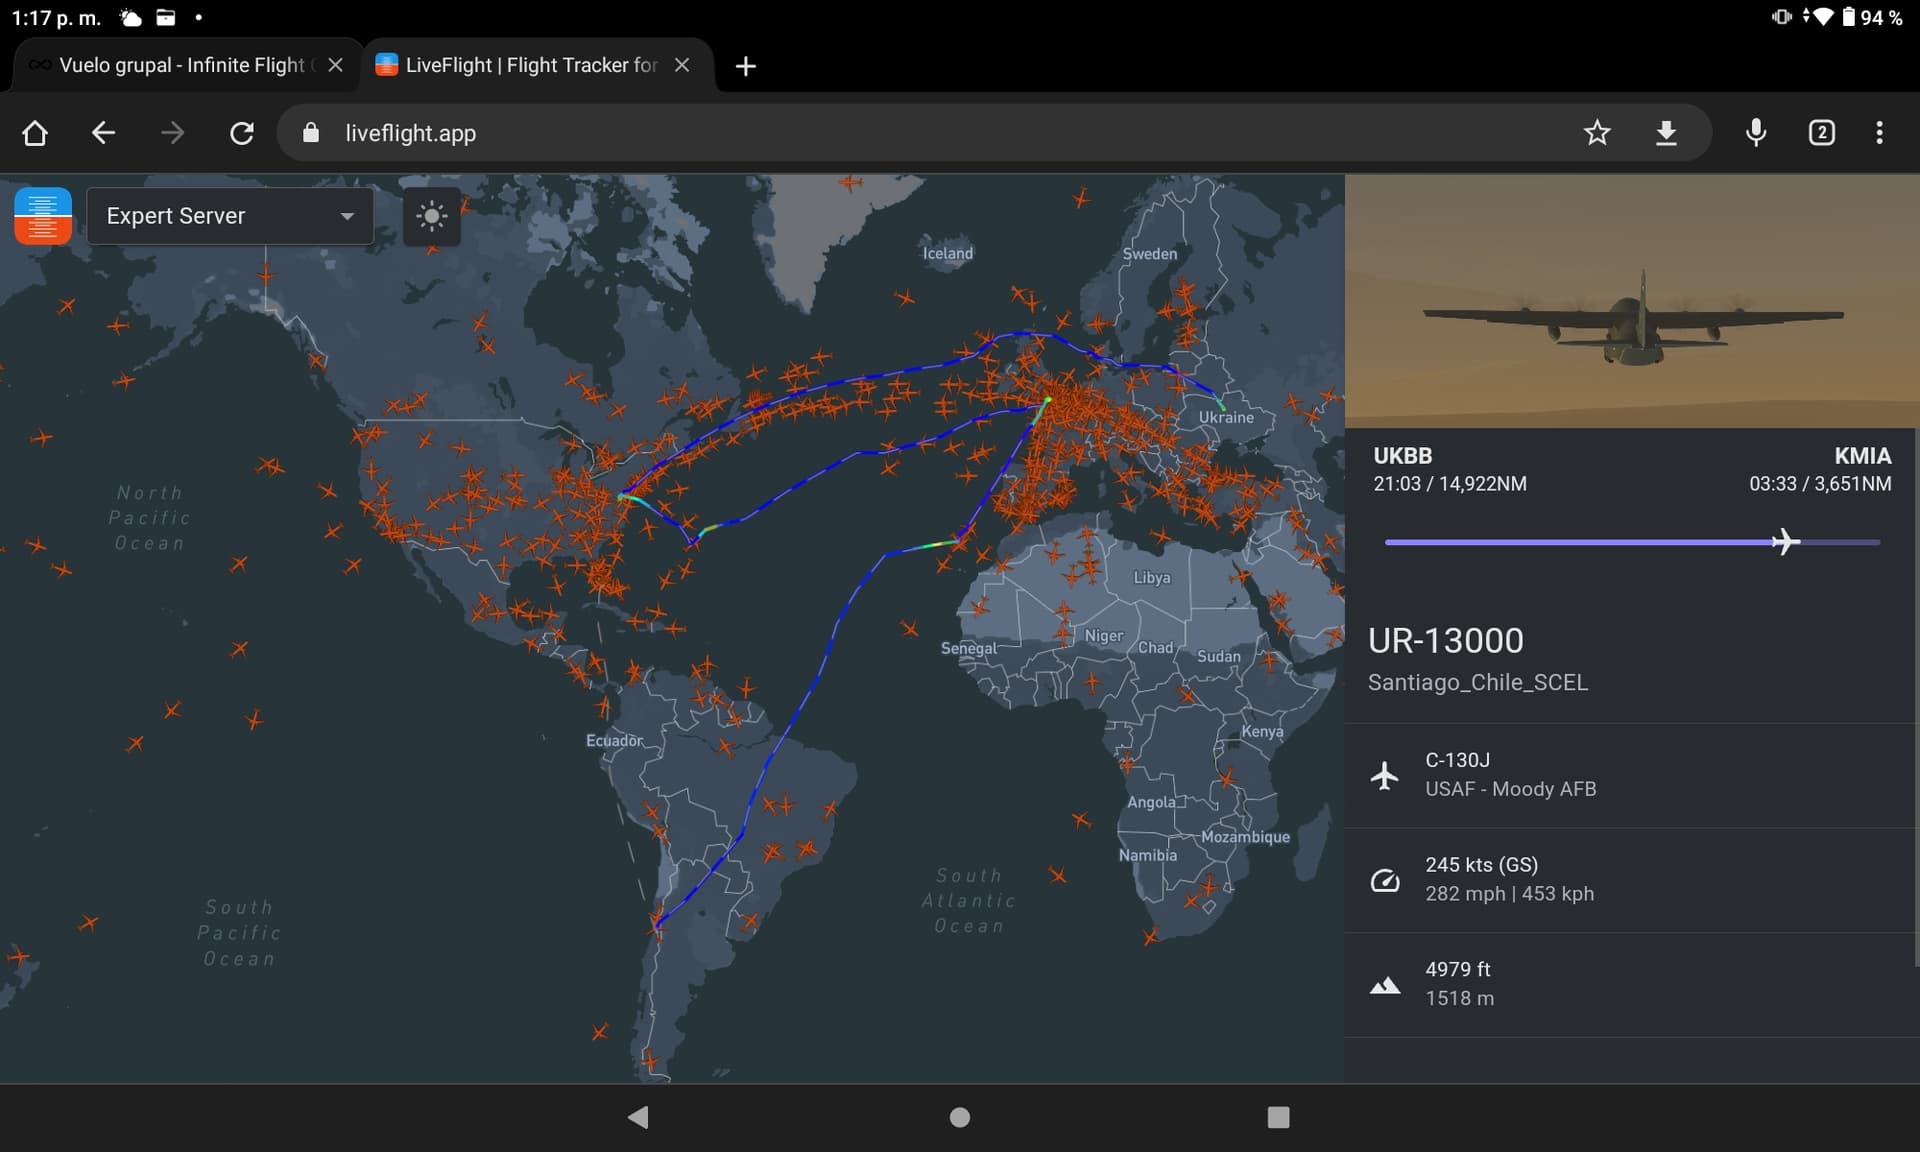Click the browser home icon
The image size is (1920, 1152).
coord(35,133)
